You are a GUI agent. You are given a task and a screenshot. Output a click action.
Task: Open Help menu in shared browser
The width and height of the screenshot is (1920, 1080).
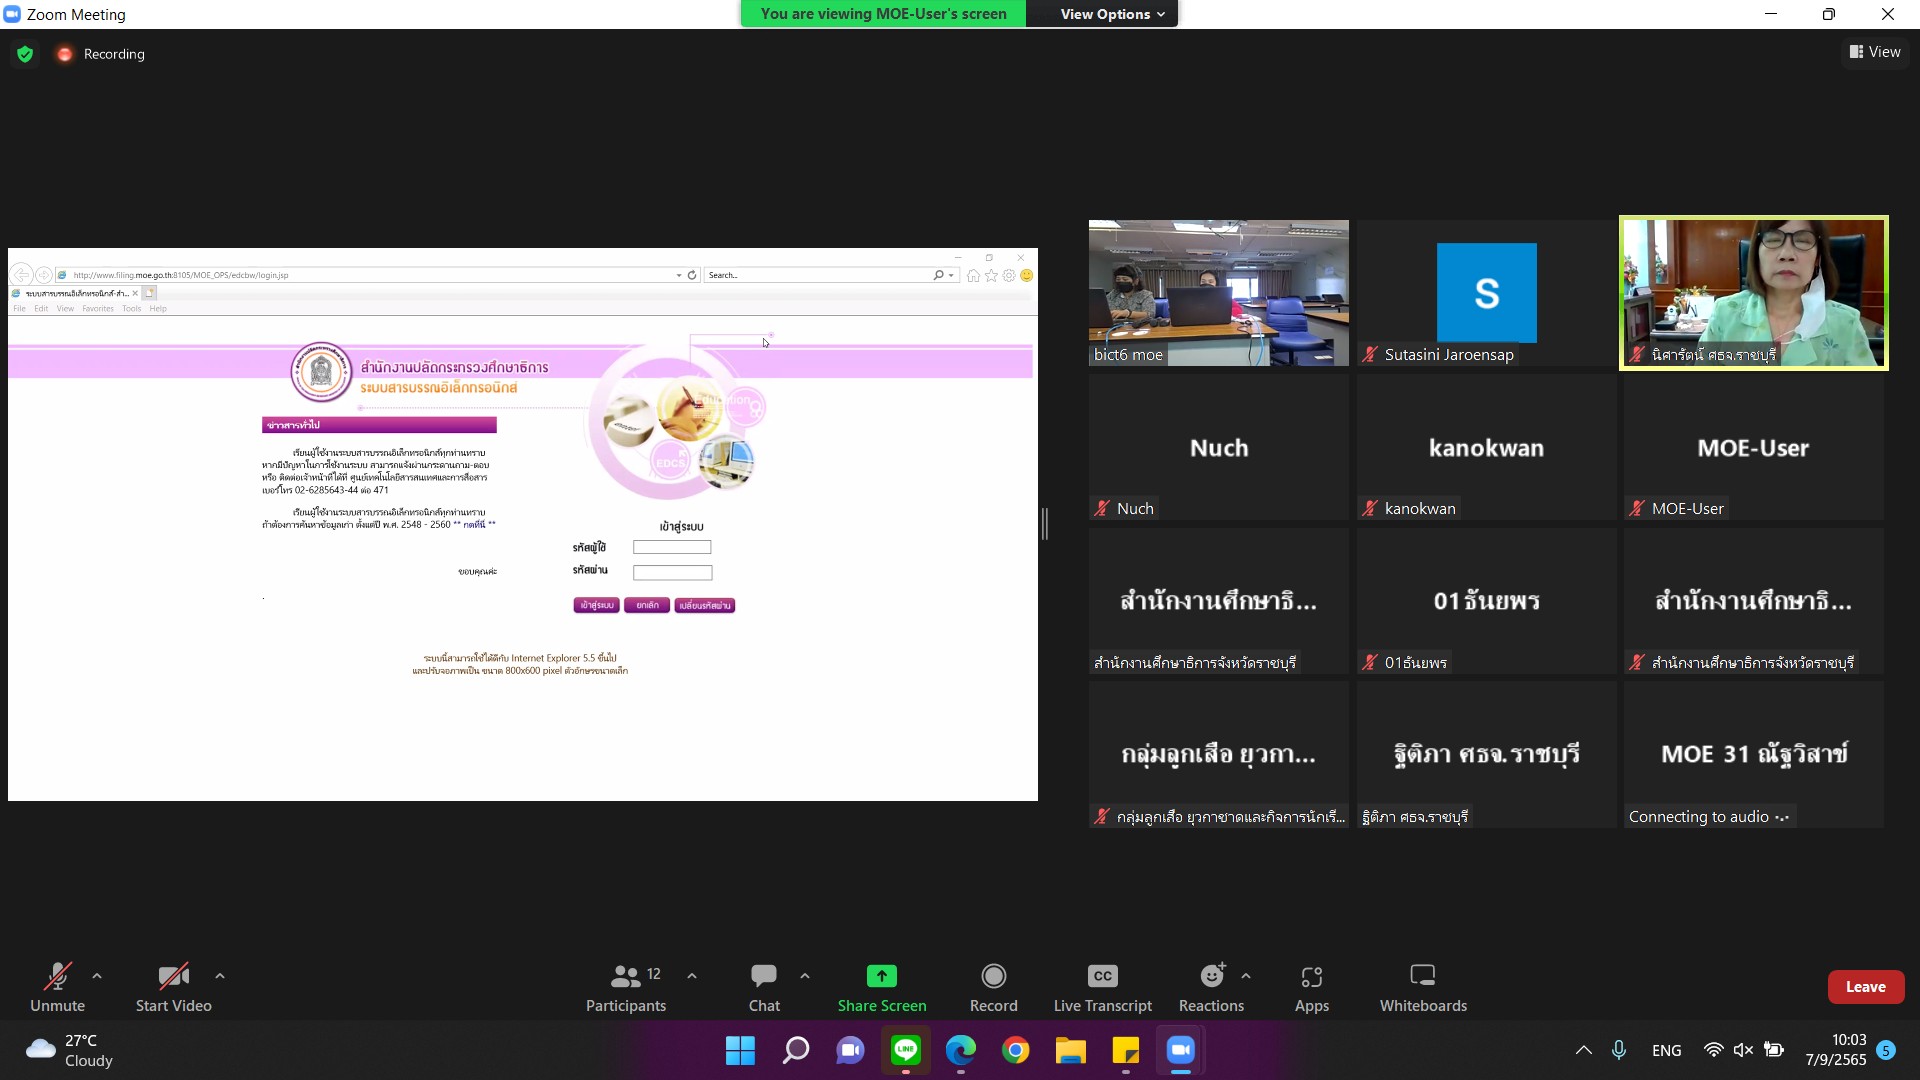tap(158, 309)
